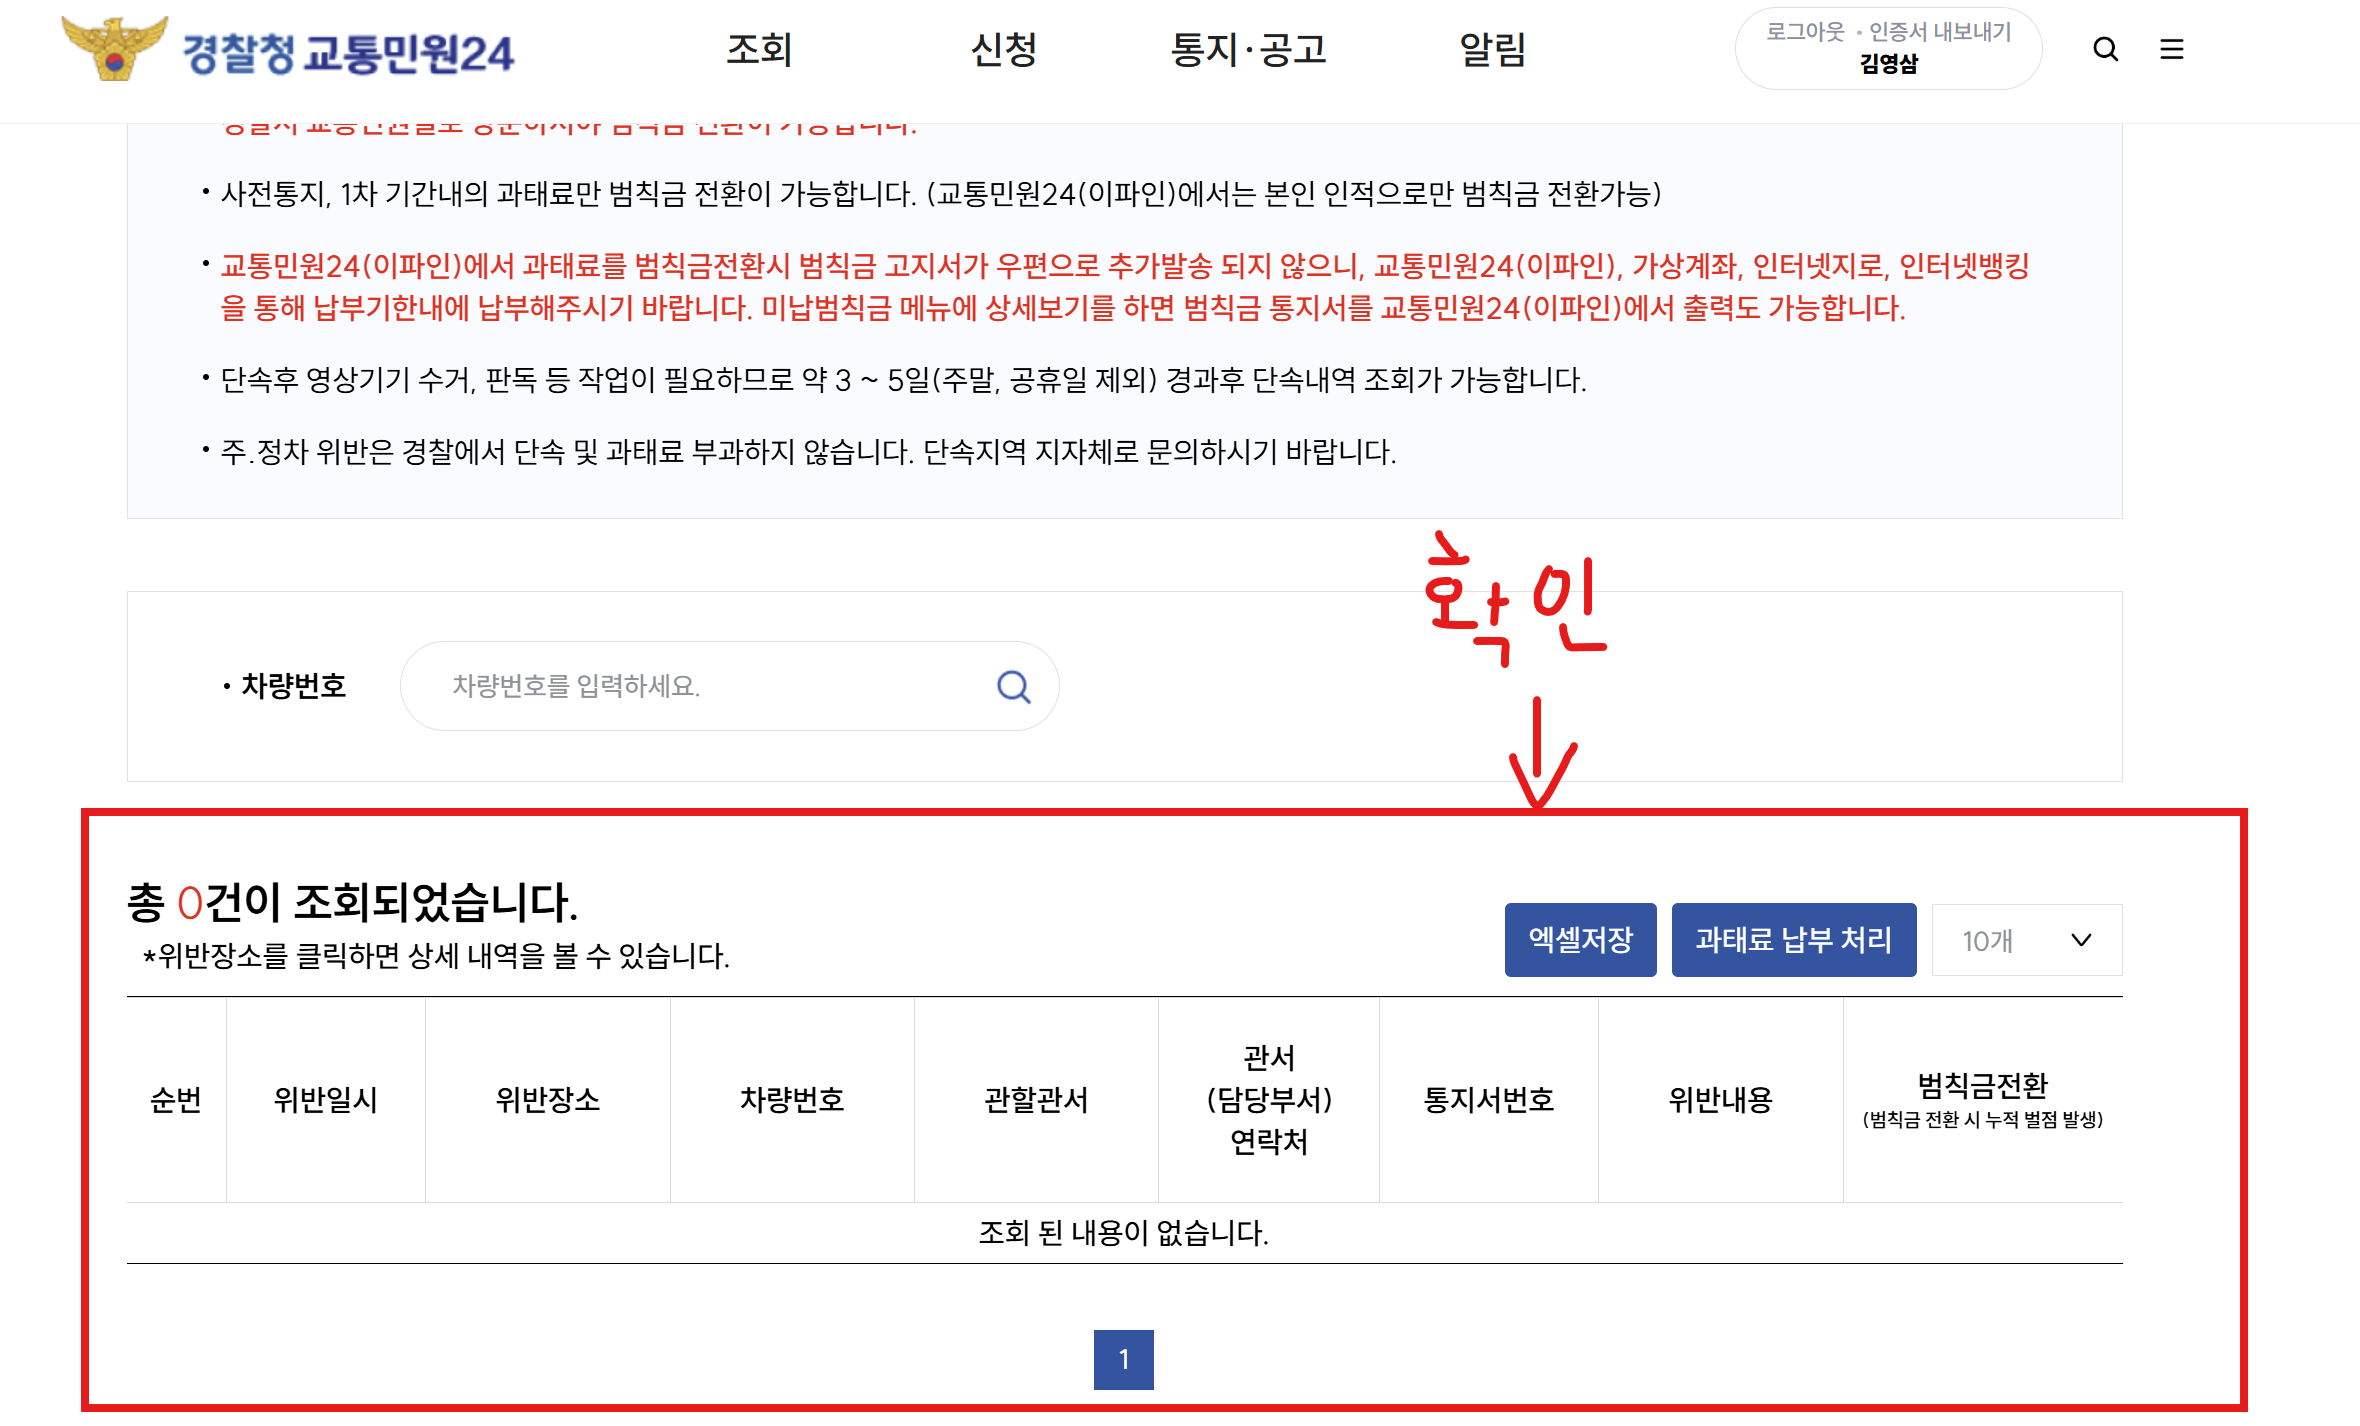Open the 통지·공고 menu
The width and height of the screenshot is (2360, 1426).
[1248, 50]
